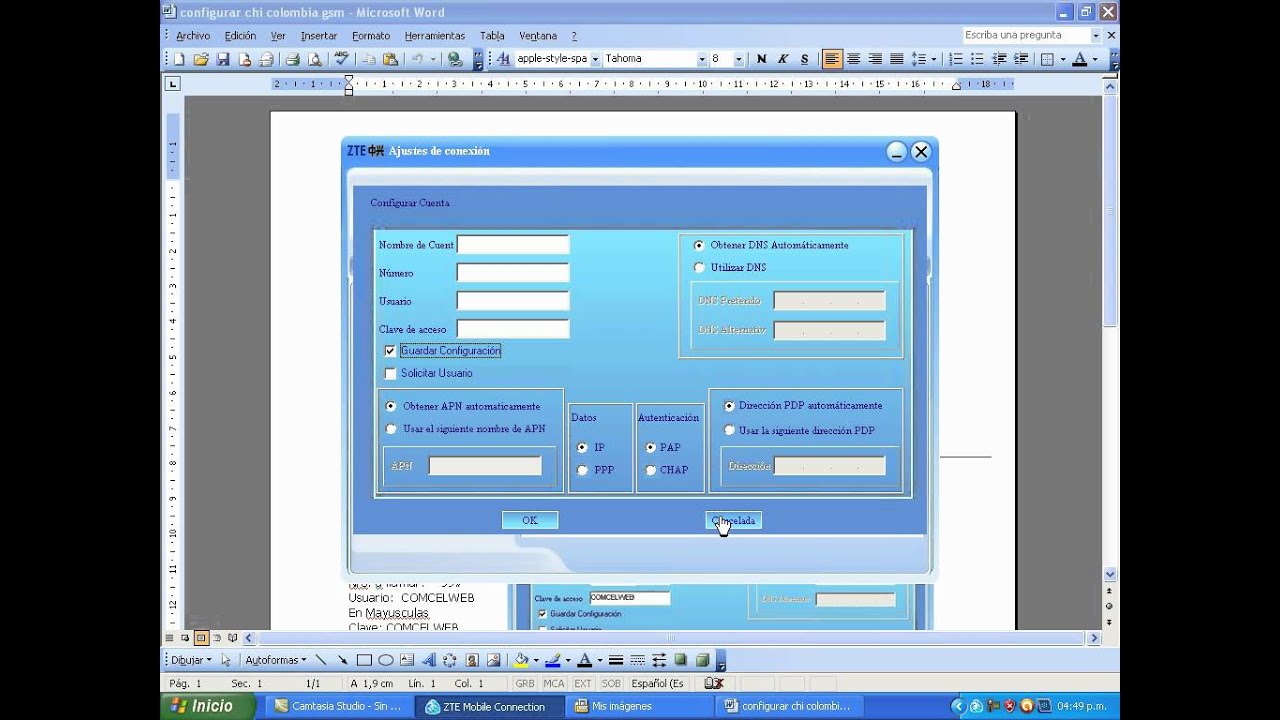Click the font color A swatch in Formatting toolbar
The width and height of the screenshot is (1280, 720).
[1079, 59]
